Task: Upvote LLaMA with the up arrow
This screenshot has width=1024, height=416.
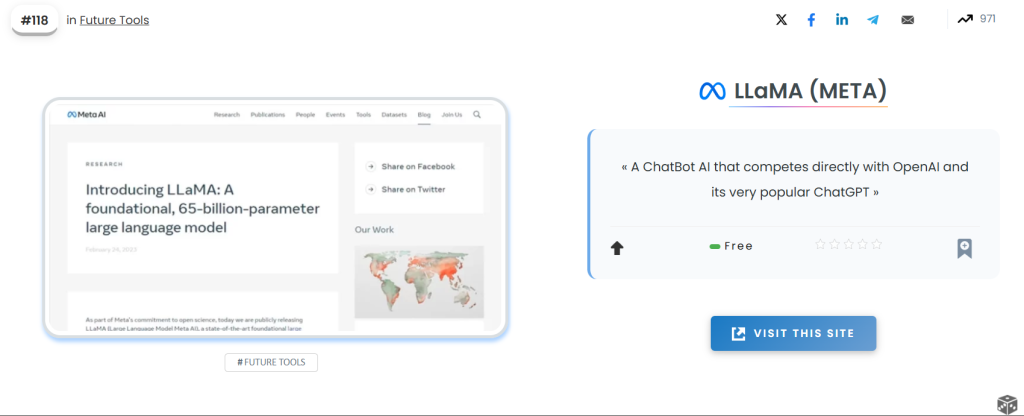Action: (617, 248)
